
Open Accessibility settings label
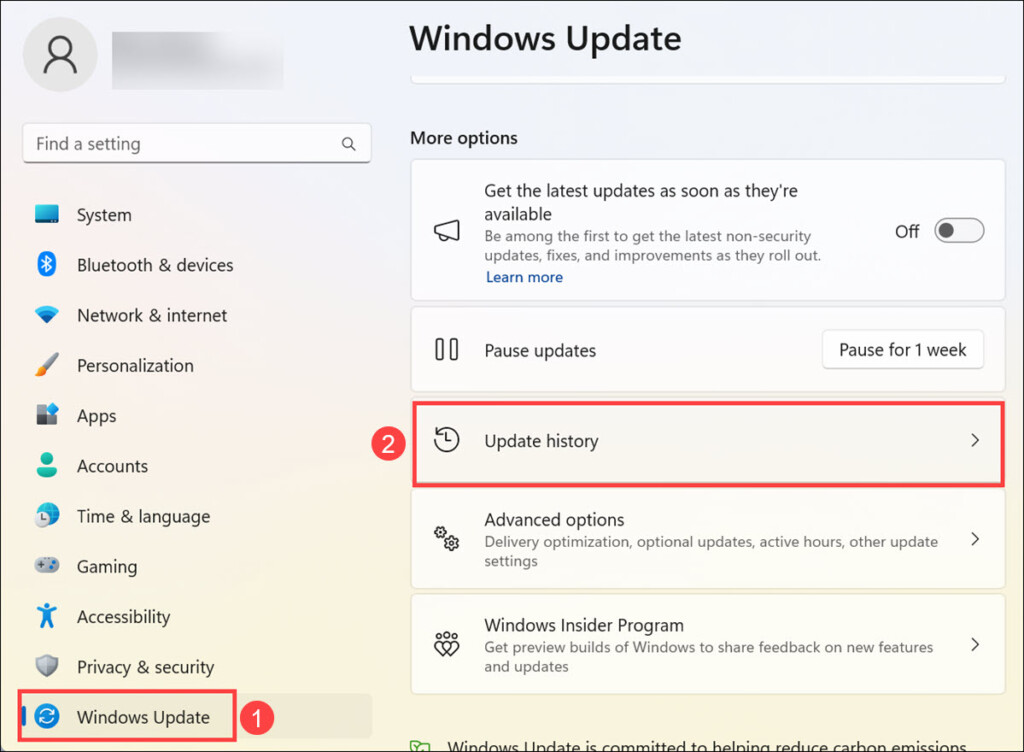pos(123,617)
